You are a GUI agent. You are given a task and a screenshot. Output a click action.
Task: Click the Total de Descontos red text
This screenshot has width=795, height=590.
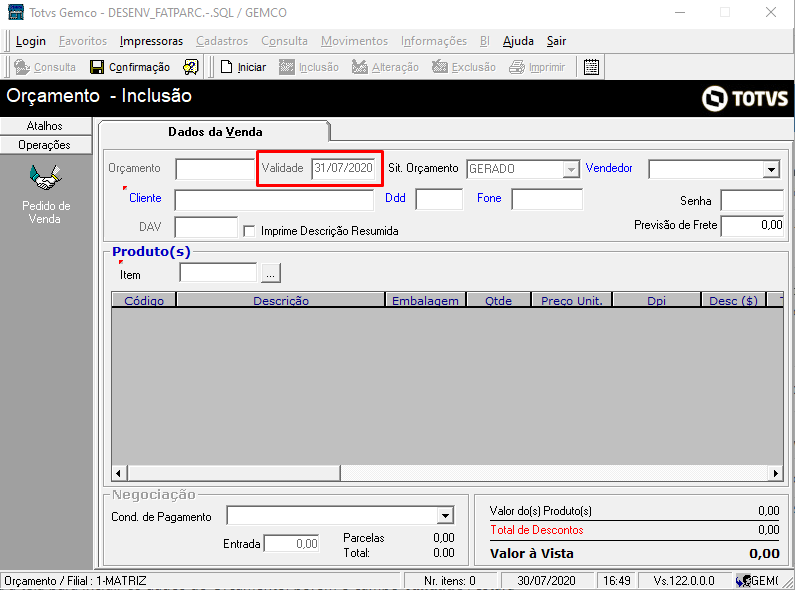pos(536,530)
